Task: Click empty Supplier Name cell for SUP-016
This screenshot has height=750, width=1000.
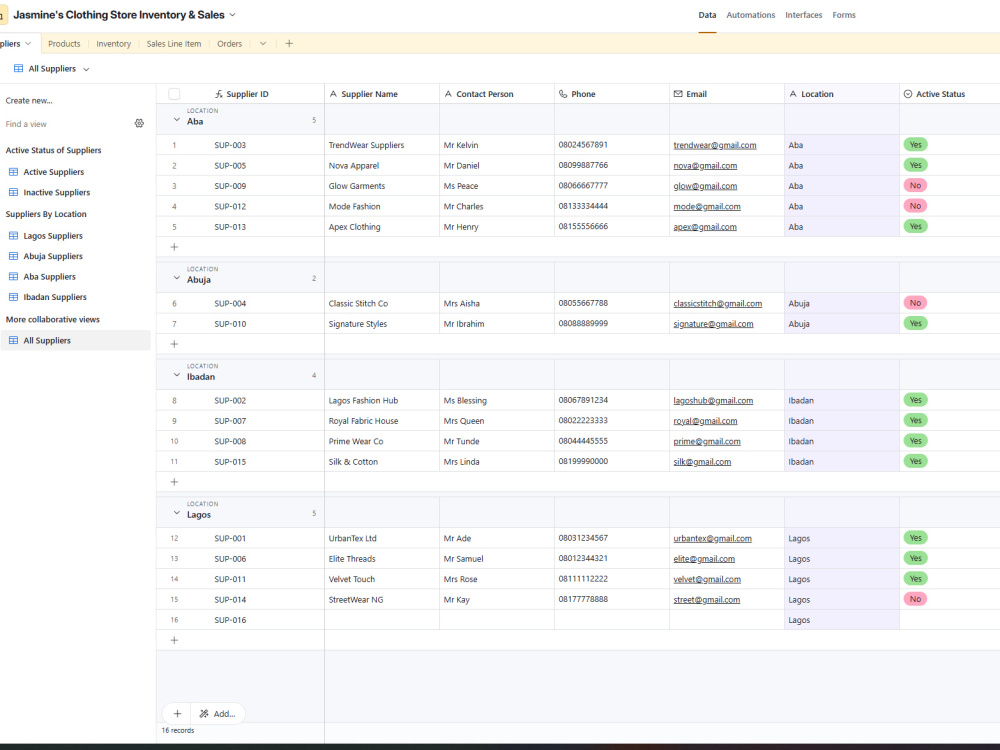Action: [x=382, y=619]
